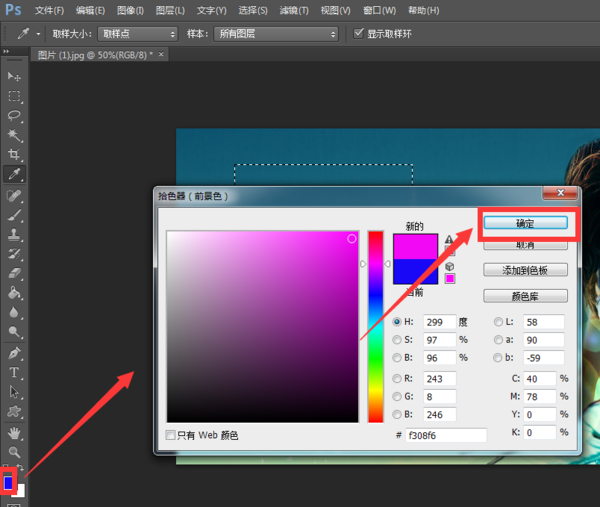
Task: Select the Lasso tool
Action: coord(14,116)
